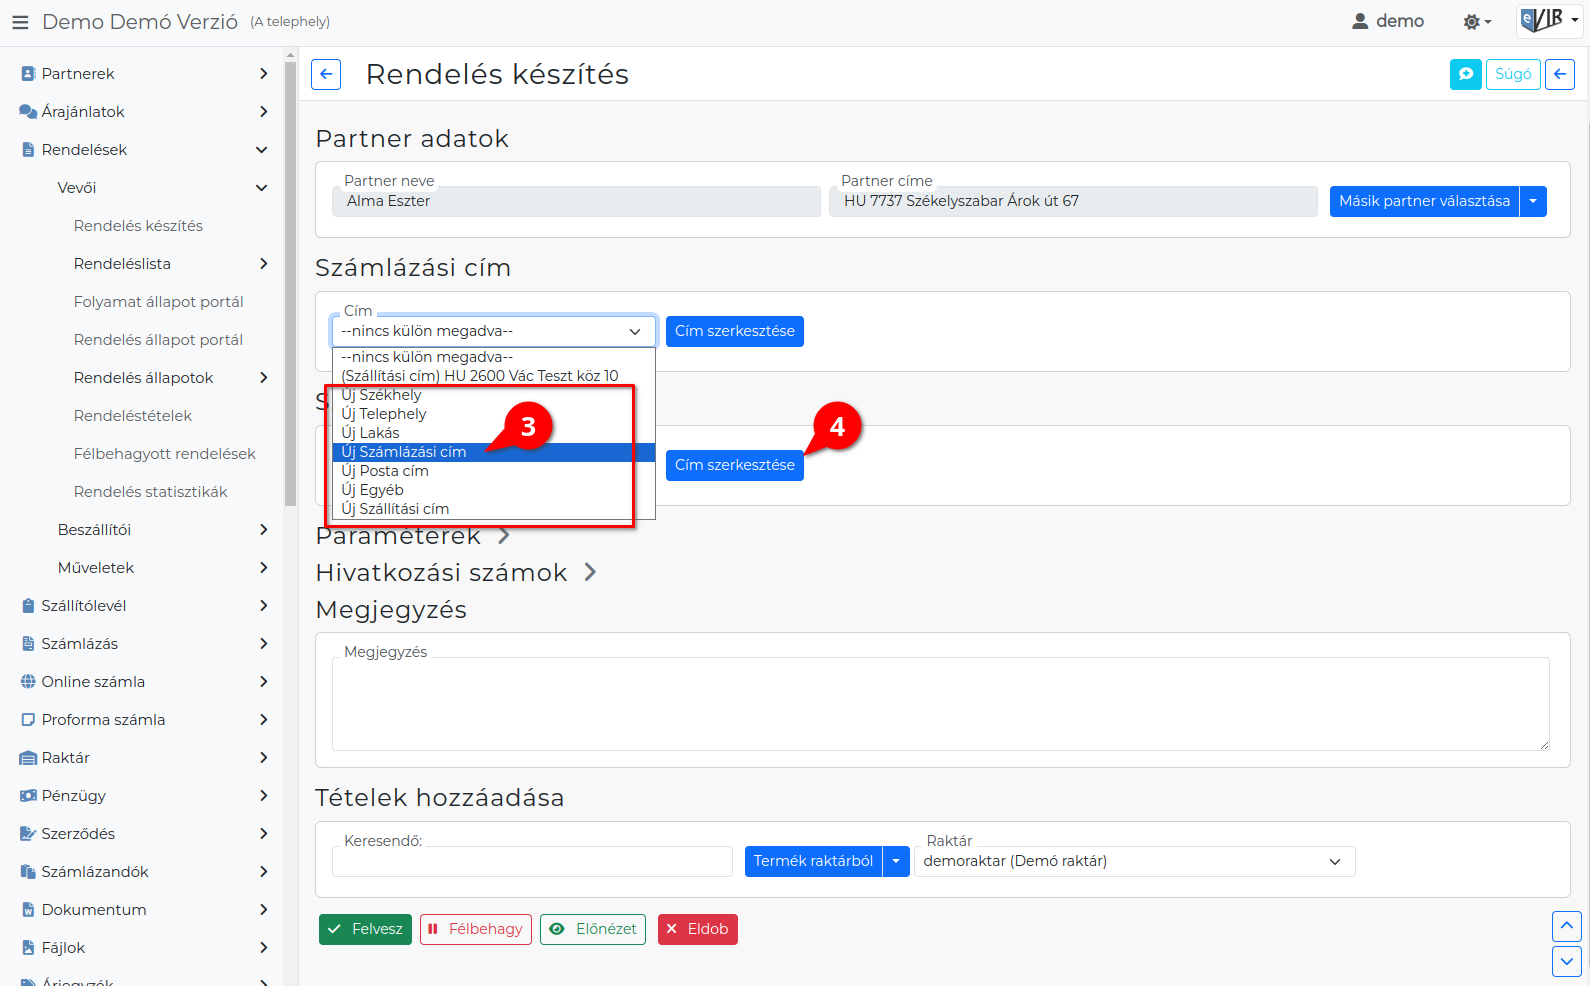The width and height of the screenshot is (1590, 986).
Task: Choose Új Telephely option
Action: (x=494, y=414)
